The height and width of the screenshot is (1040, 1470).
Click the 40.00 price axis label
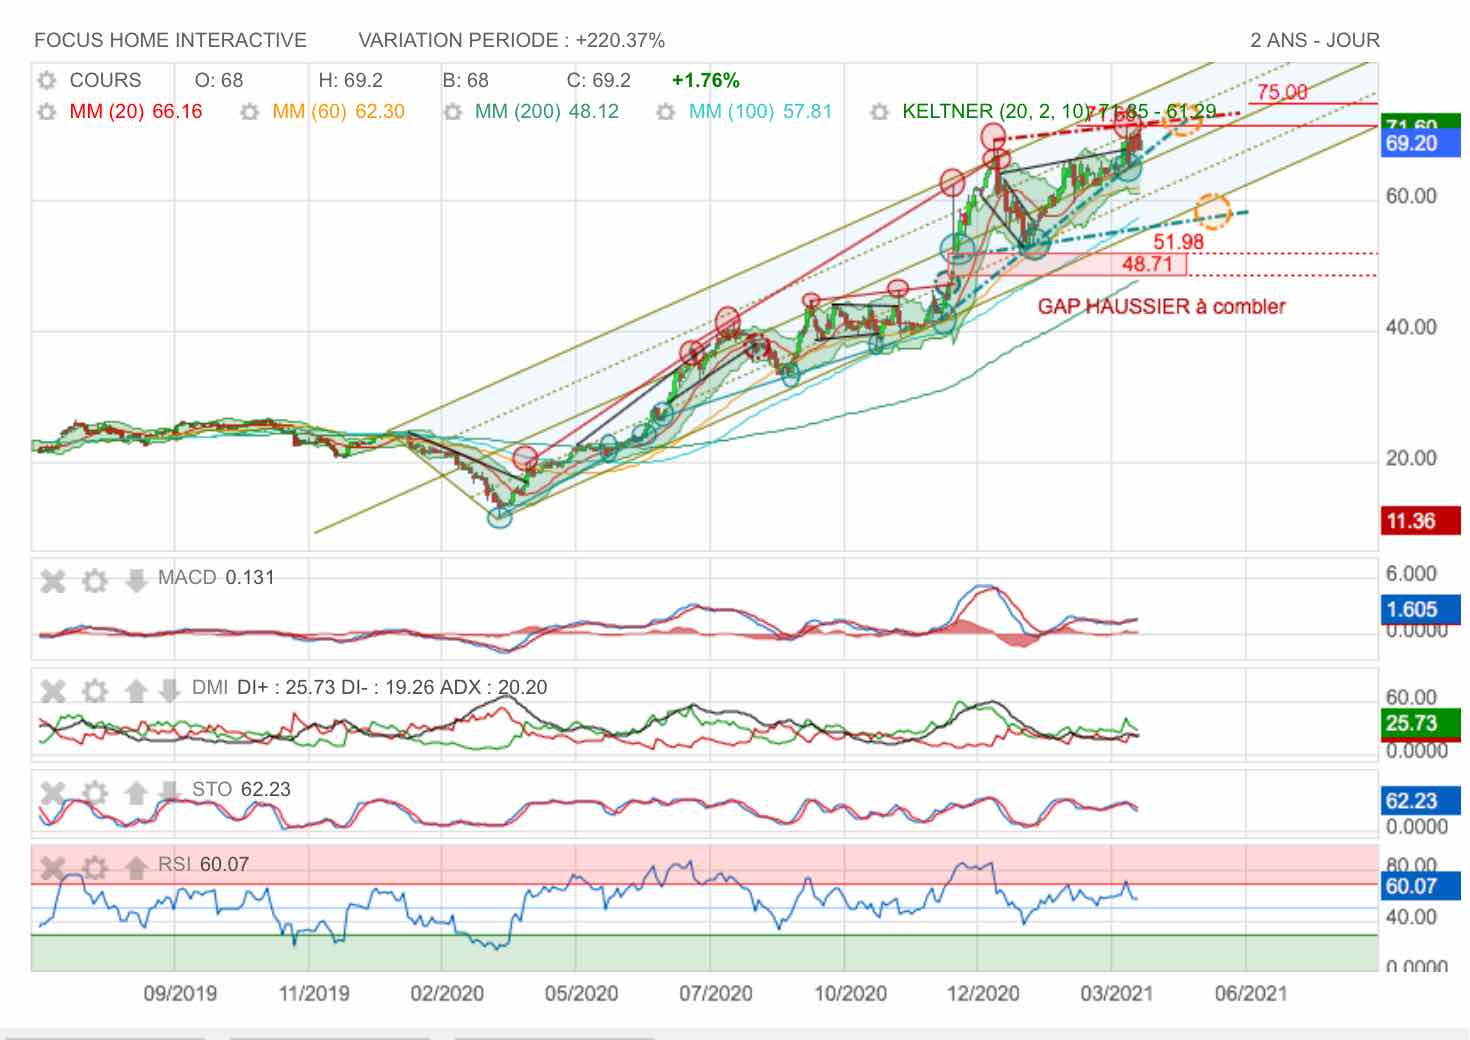click(x=1411, y=328)
